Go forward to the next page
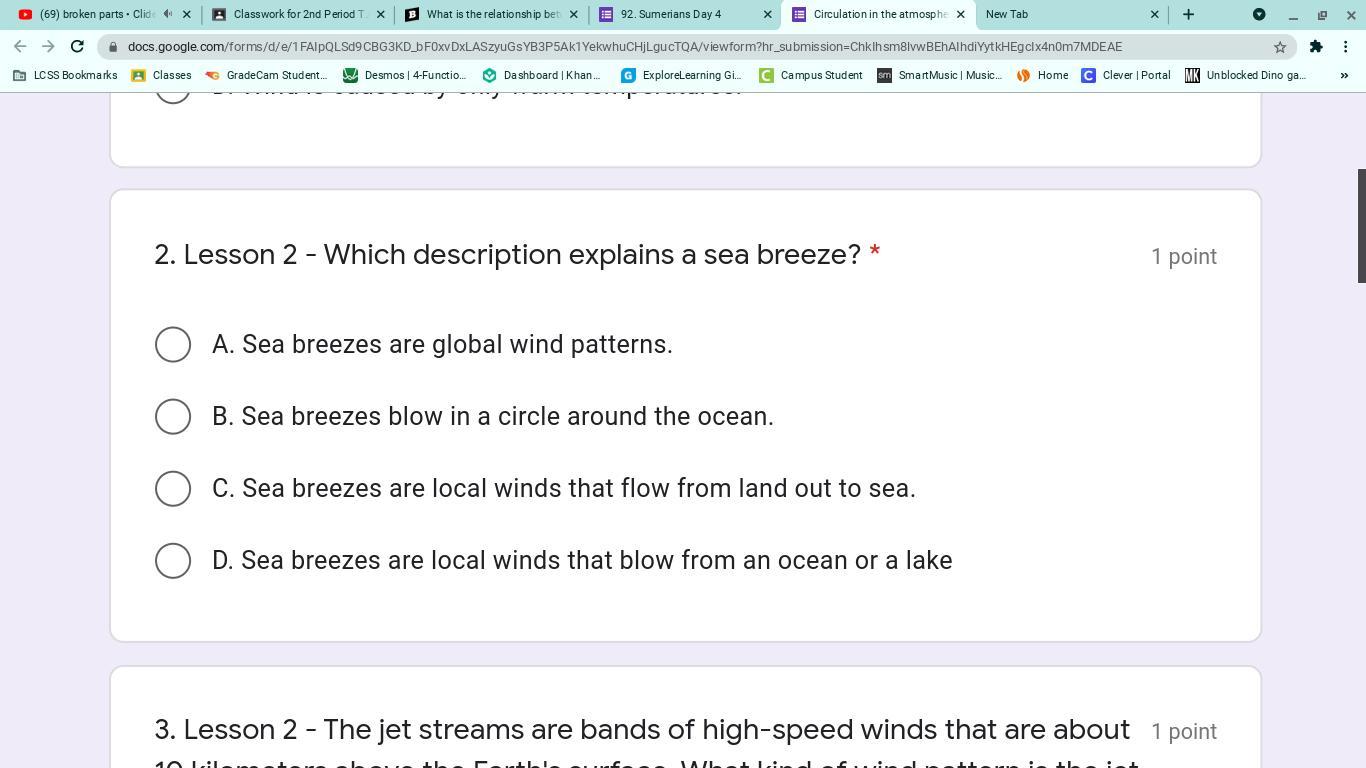 (48, 46)
